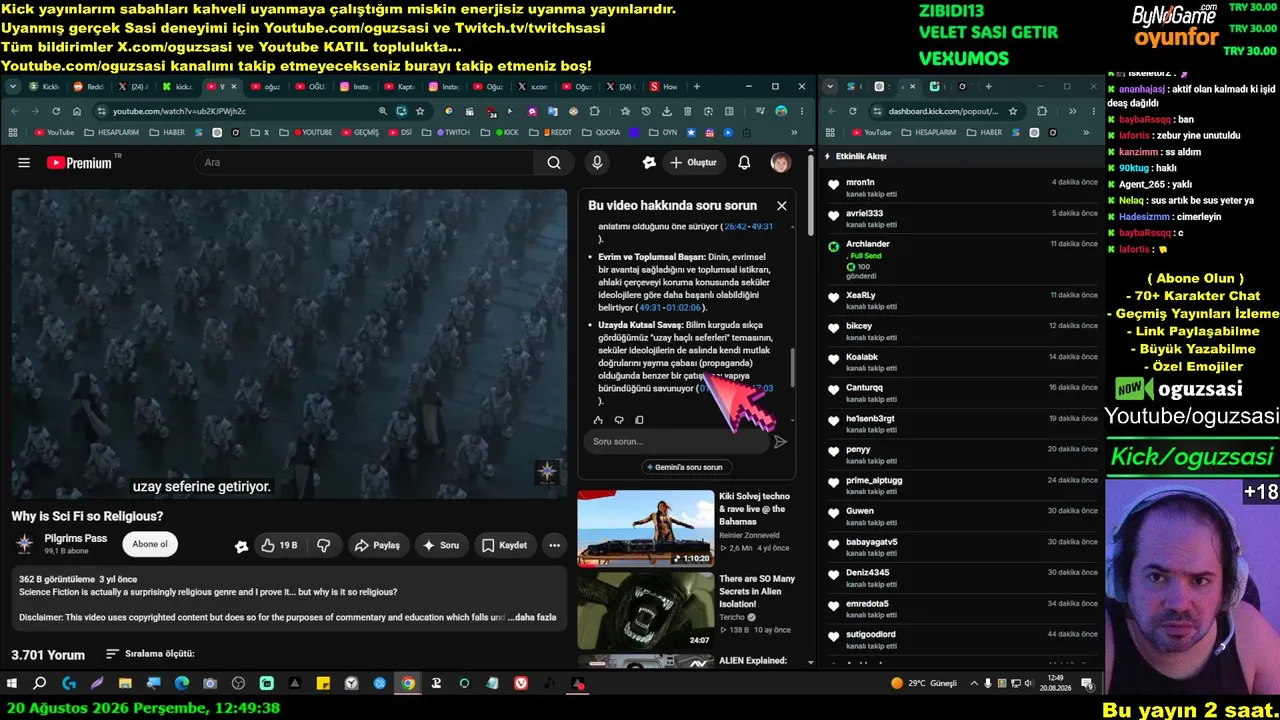Screen dimensions: 1280x720
Task: Open the tab search dropdown in YouTube window
Action: coord(15,87)
